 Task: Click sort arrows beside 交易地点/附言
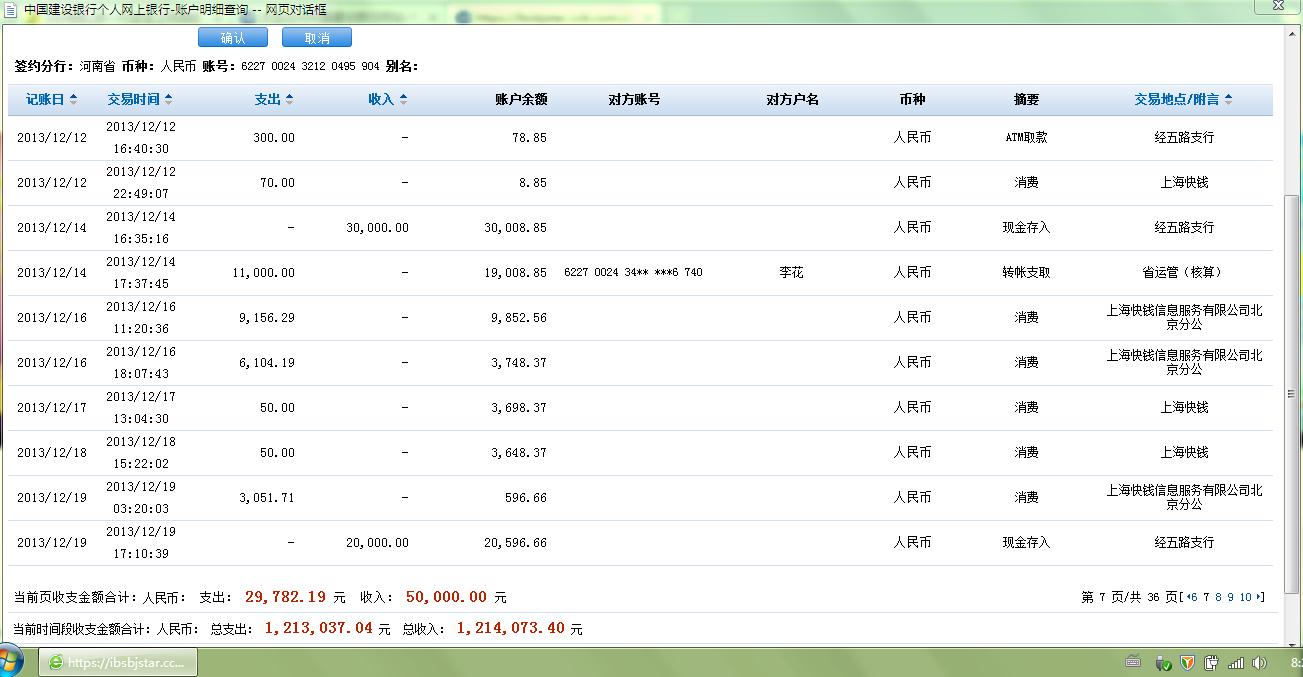coord(1228,100)
